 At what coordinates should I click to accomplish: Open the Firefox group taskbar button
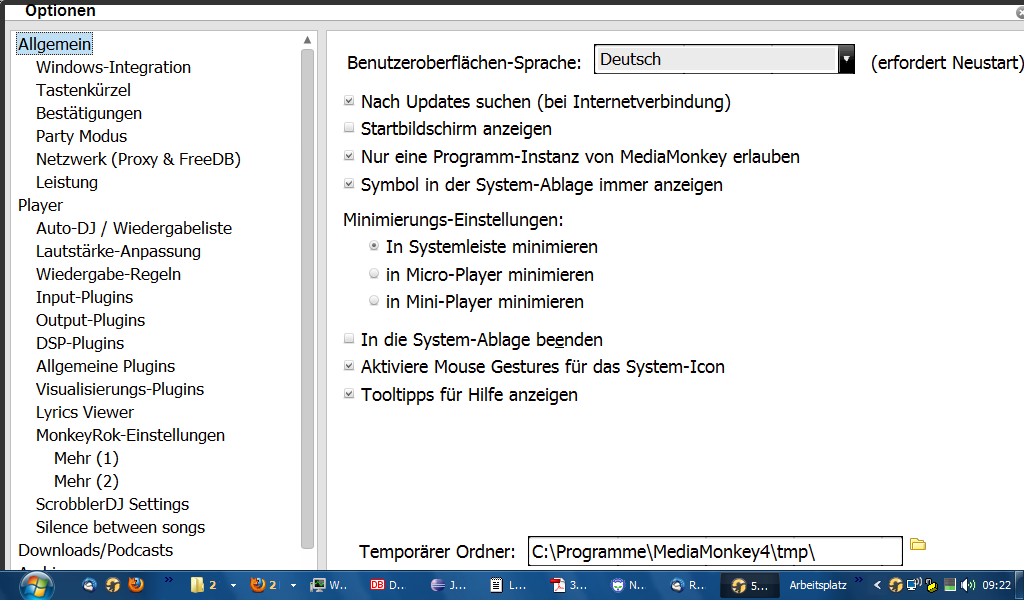tap(264, 585)
